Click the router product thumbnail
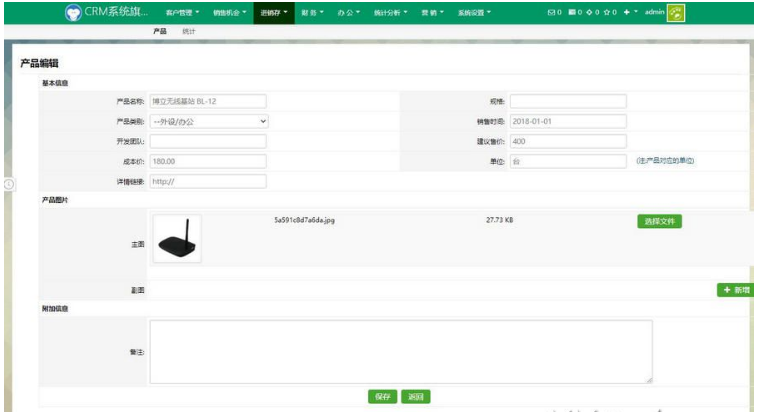 click(177, 238)
